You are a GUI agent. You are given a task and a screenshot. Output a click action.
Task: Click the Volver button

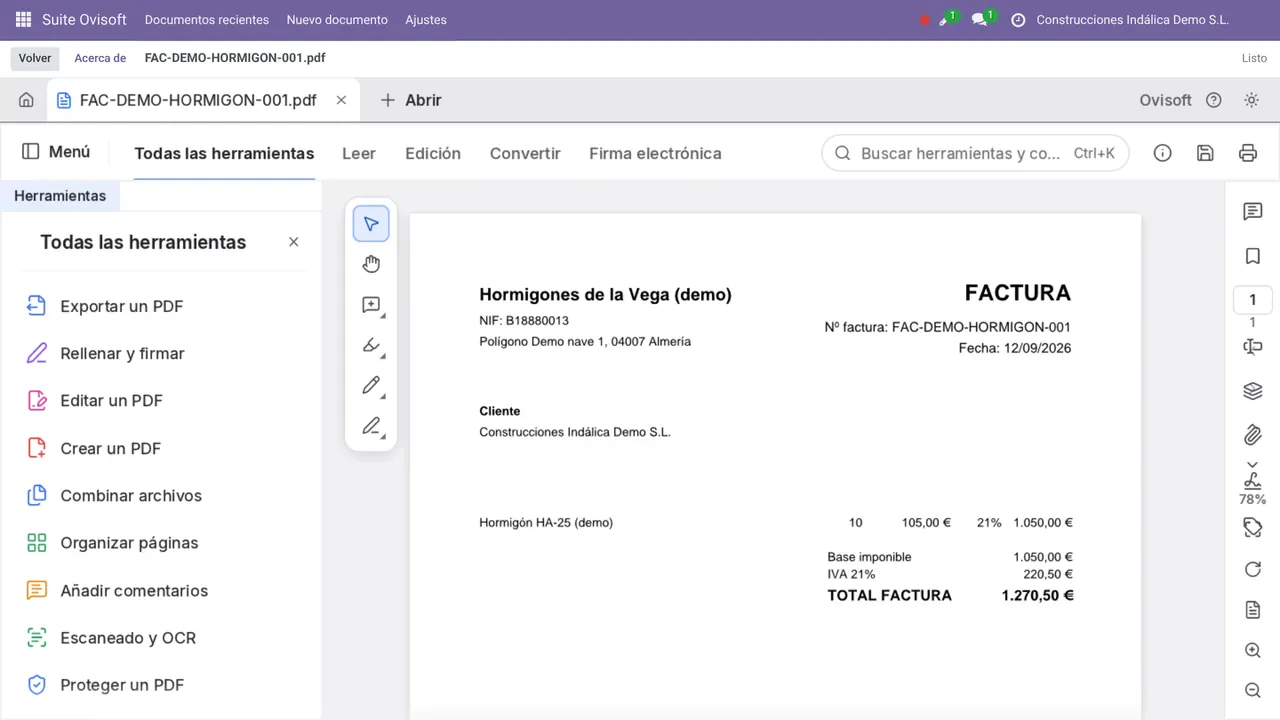point(35,58)
